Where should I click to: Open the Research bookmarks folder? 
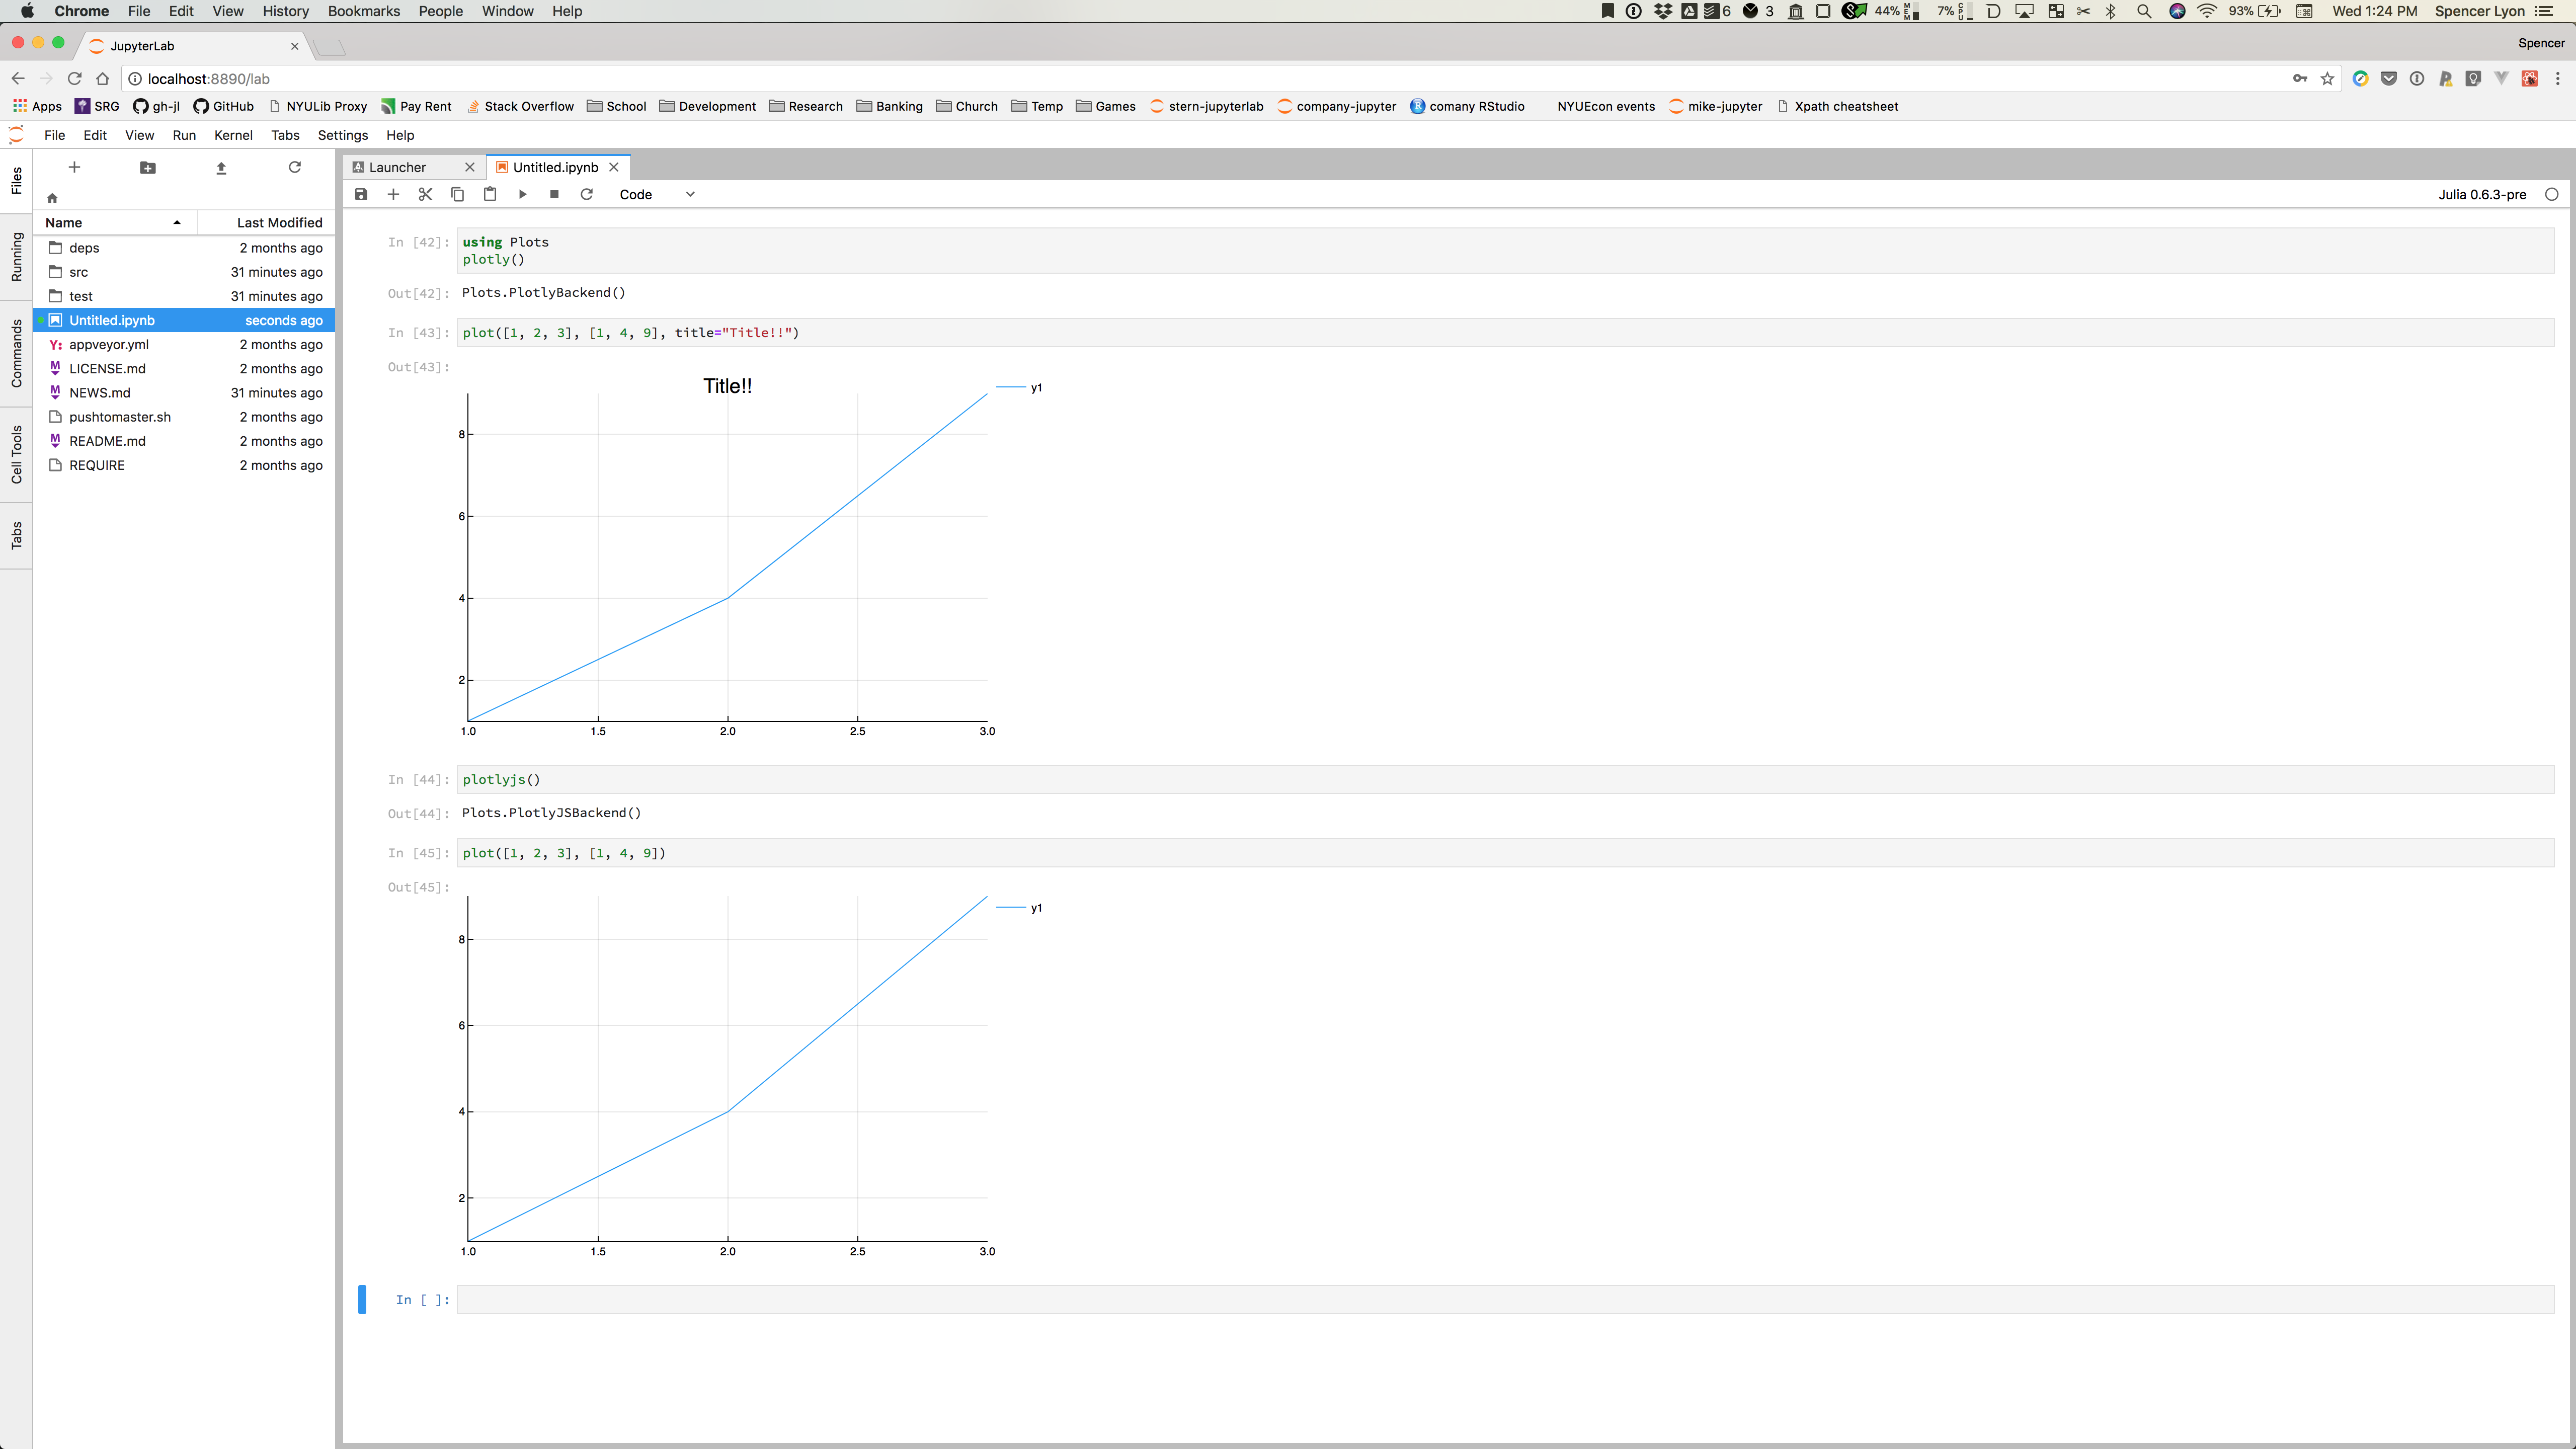coord(806,106)
